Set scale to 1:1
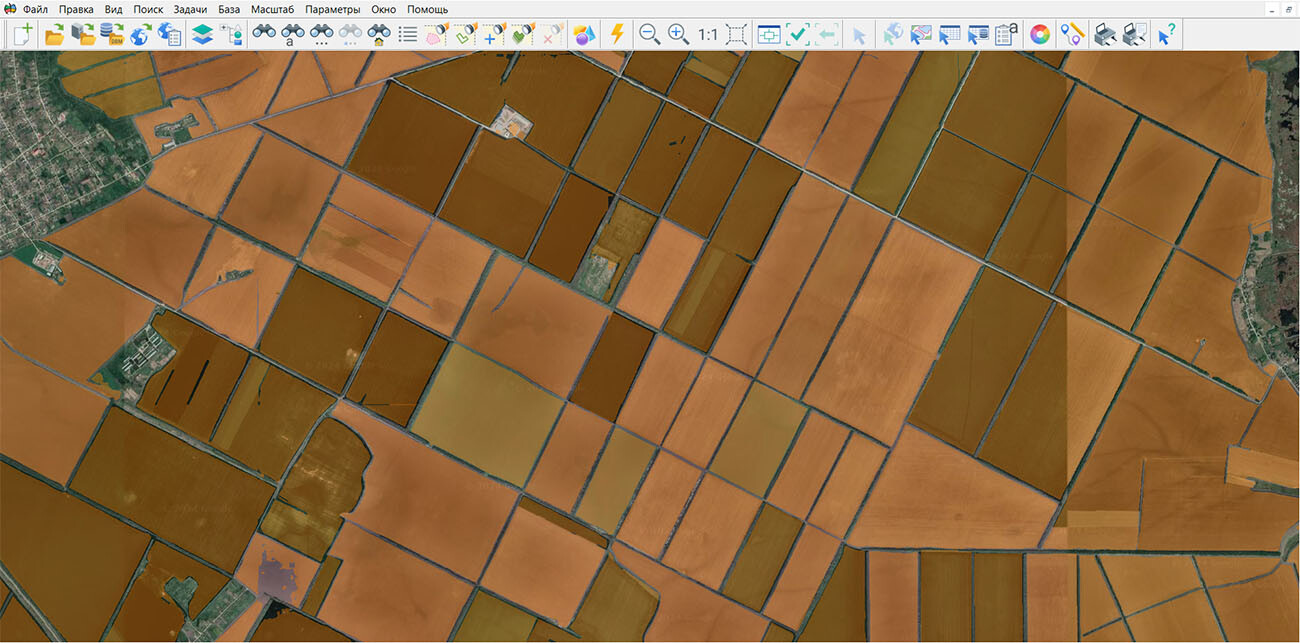1300x643 pixels. (708, 34)
